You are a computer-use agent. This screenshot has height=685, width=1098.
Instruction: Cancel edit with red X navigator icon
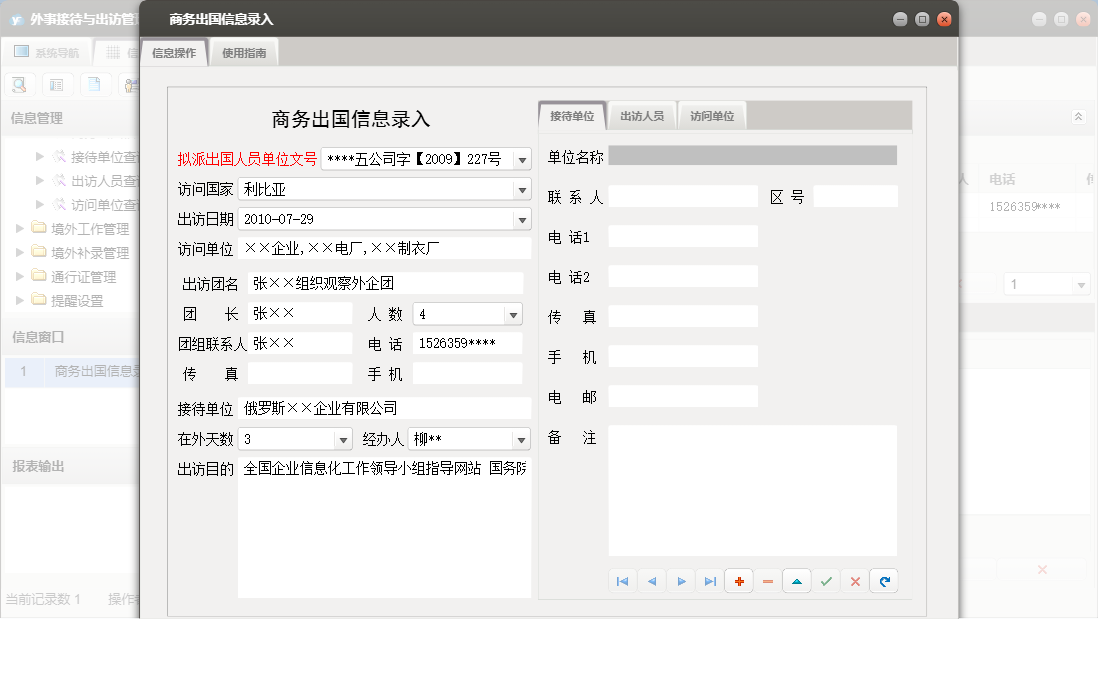pos(855,581)
